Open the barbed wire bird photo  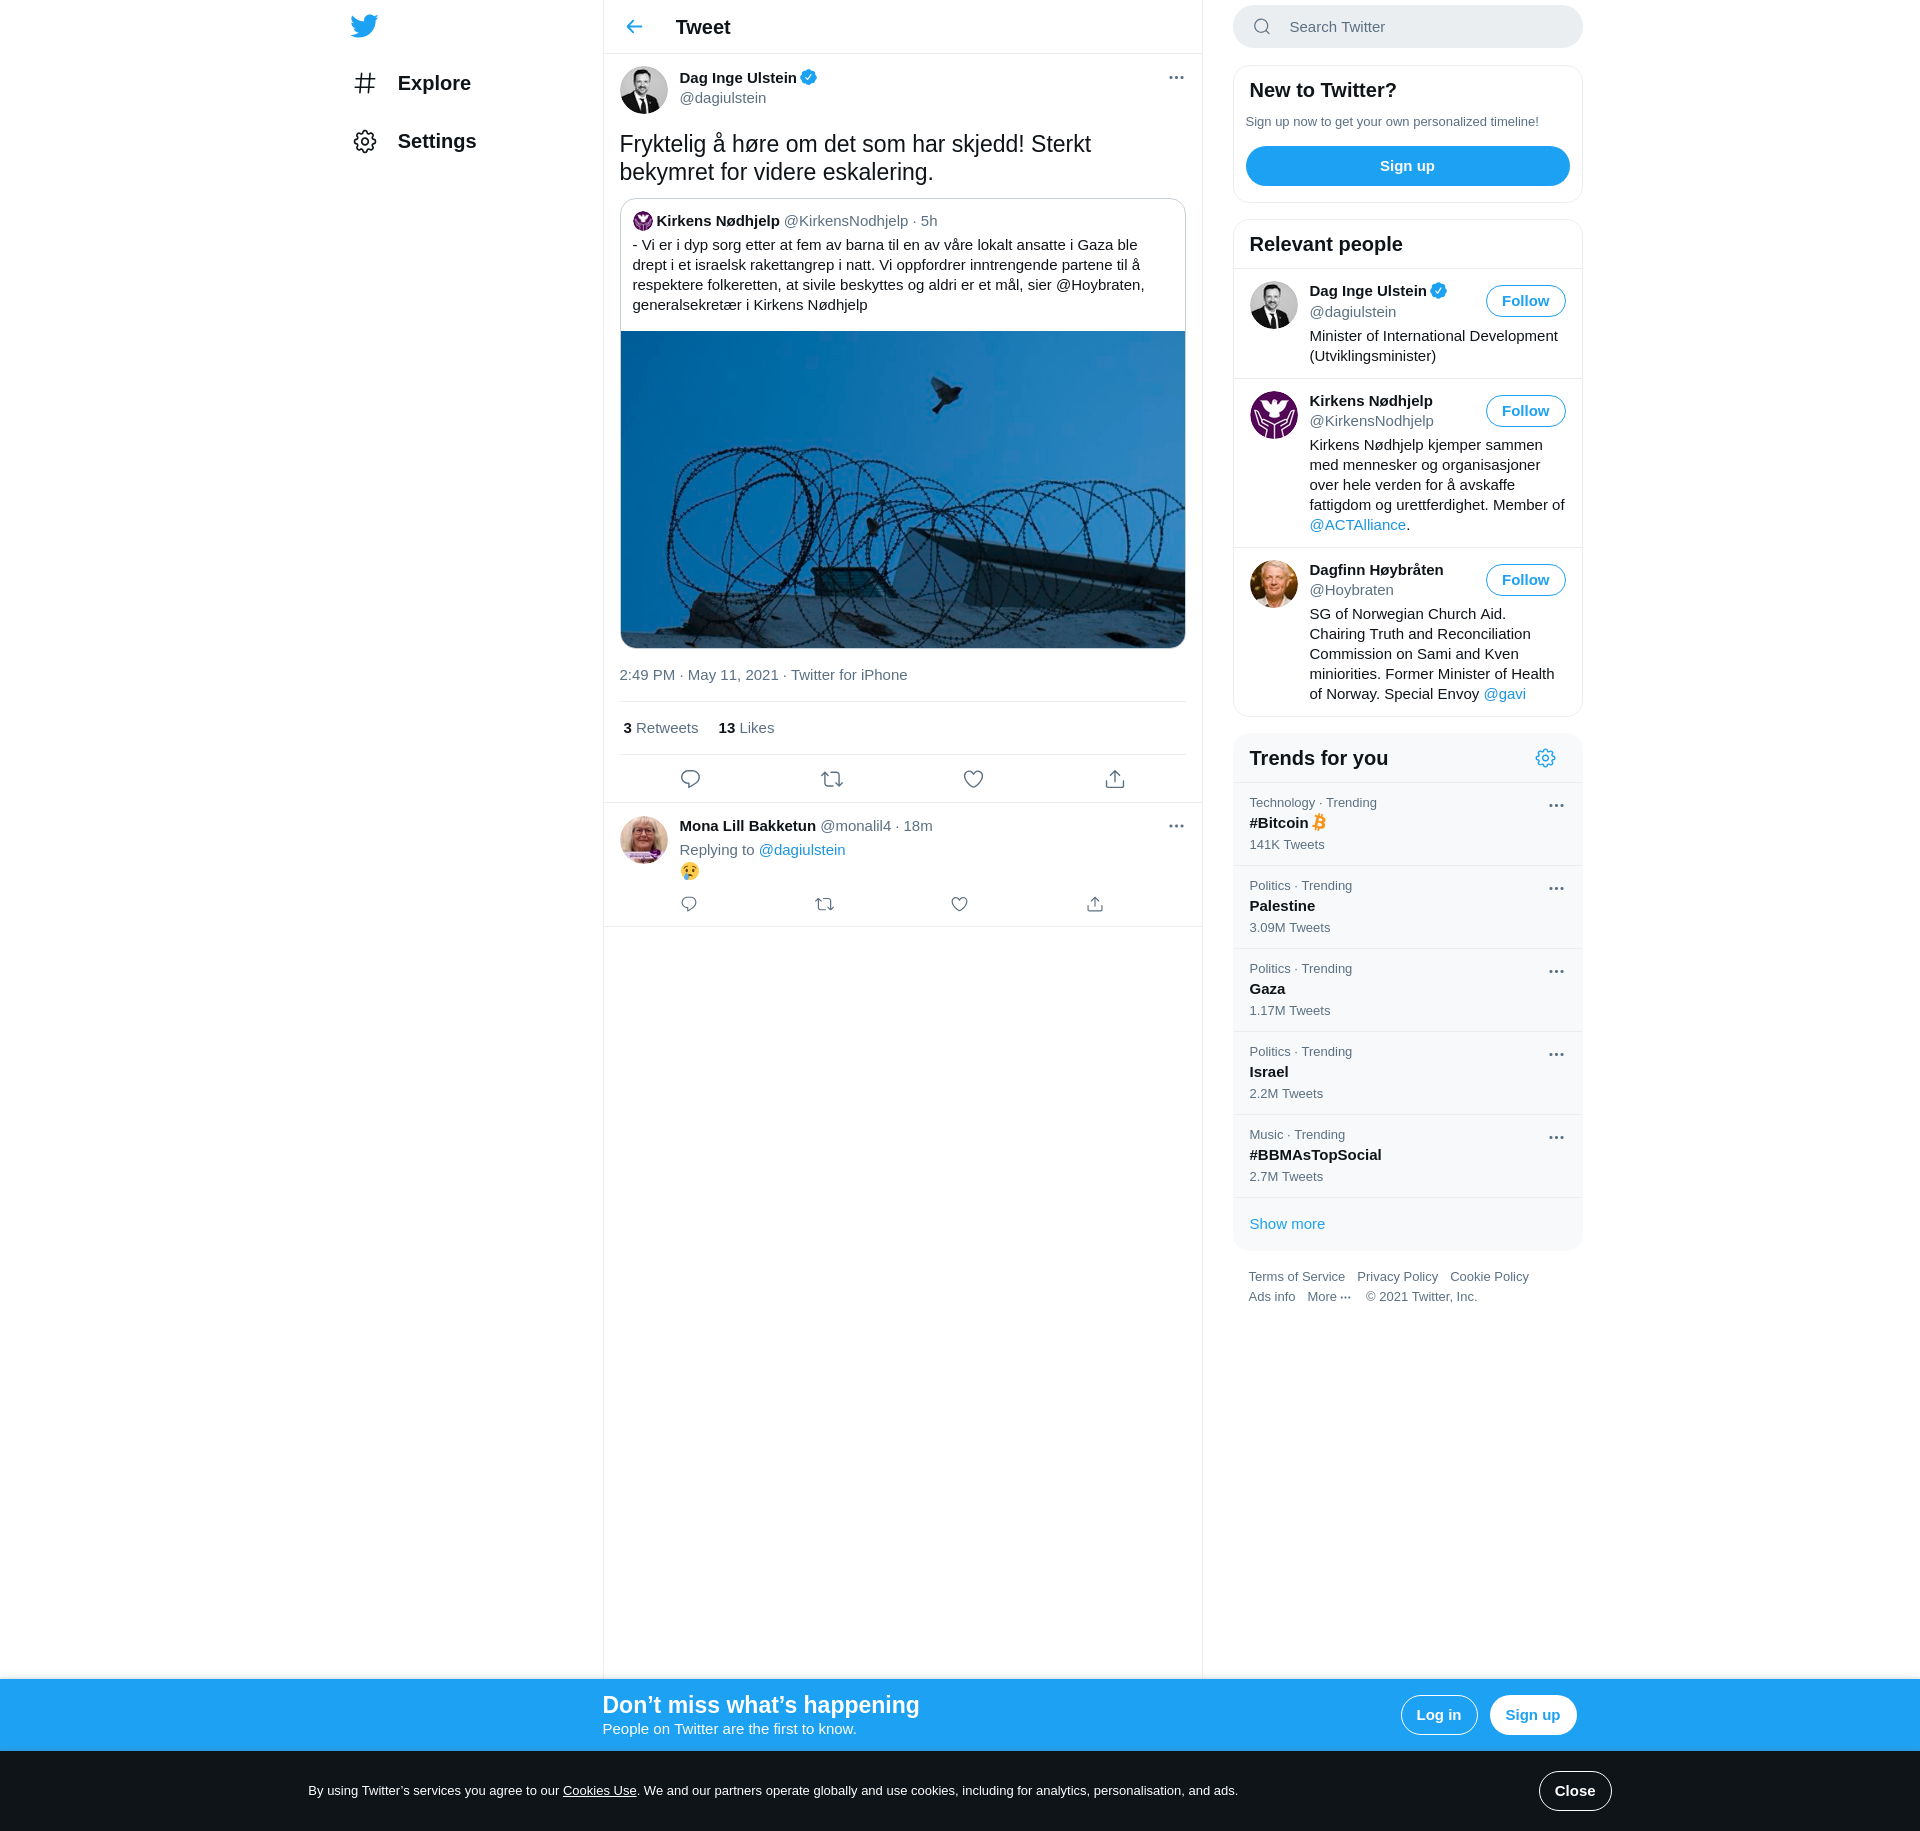902,489
